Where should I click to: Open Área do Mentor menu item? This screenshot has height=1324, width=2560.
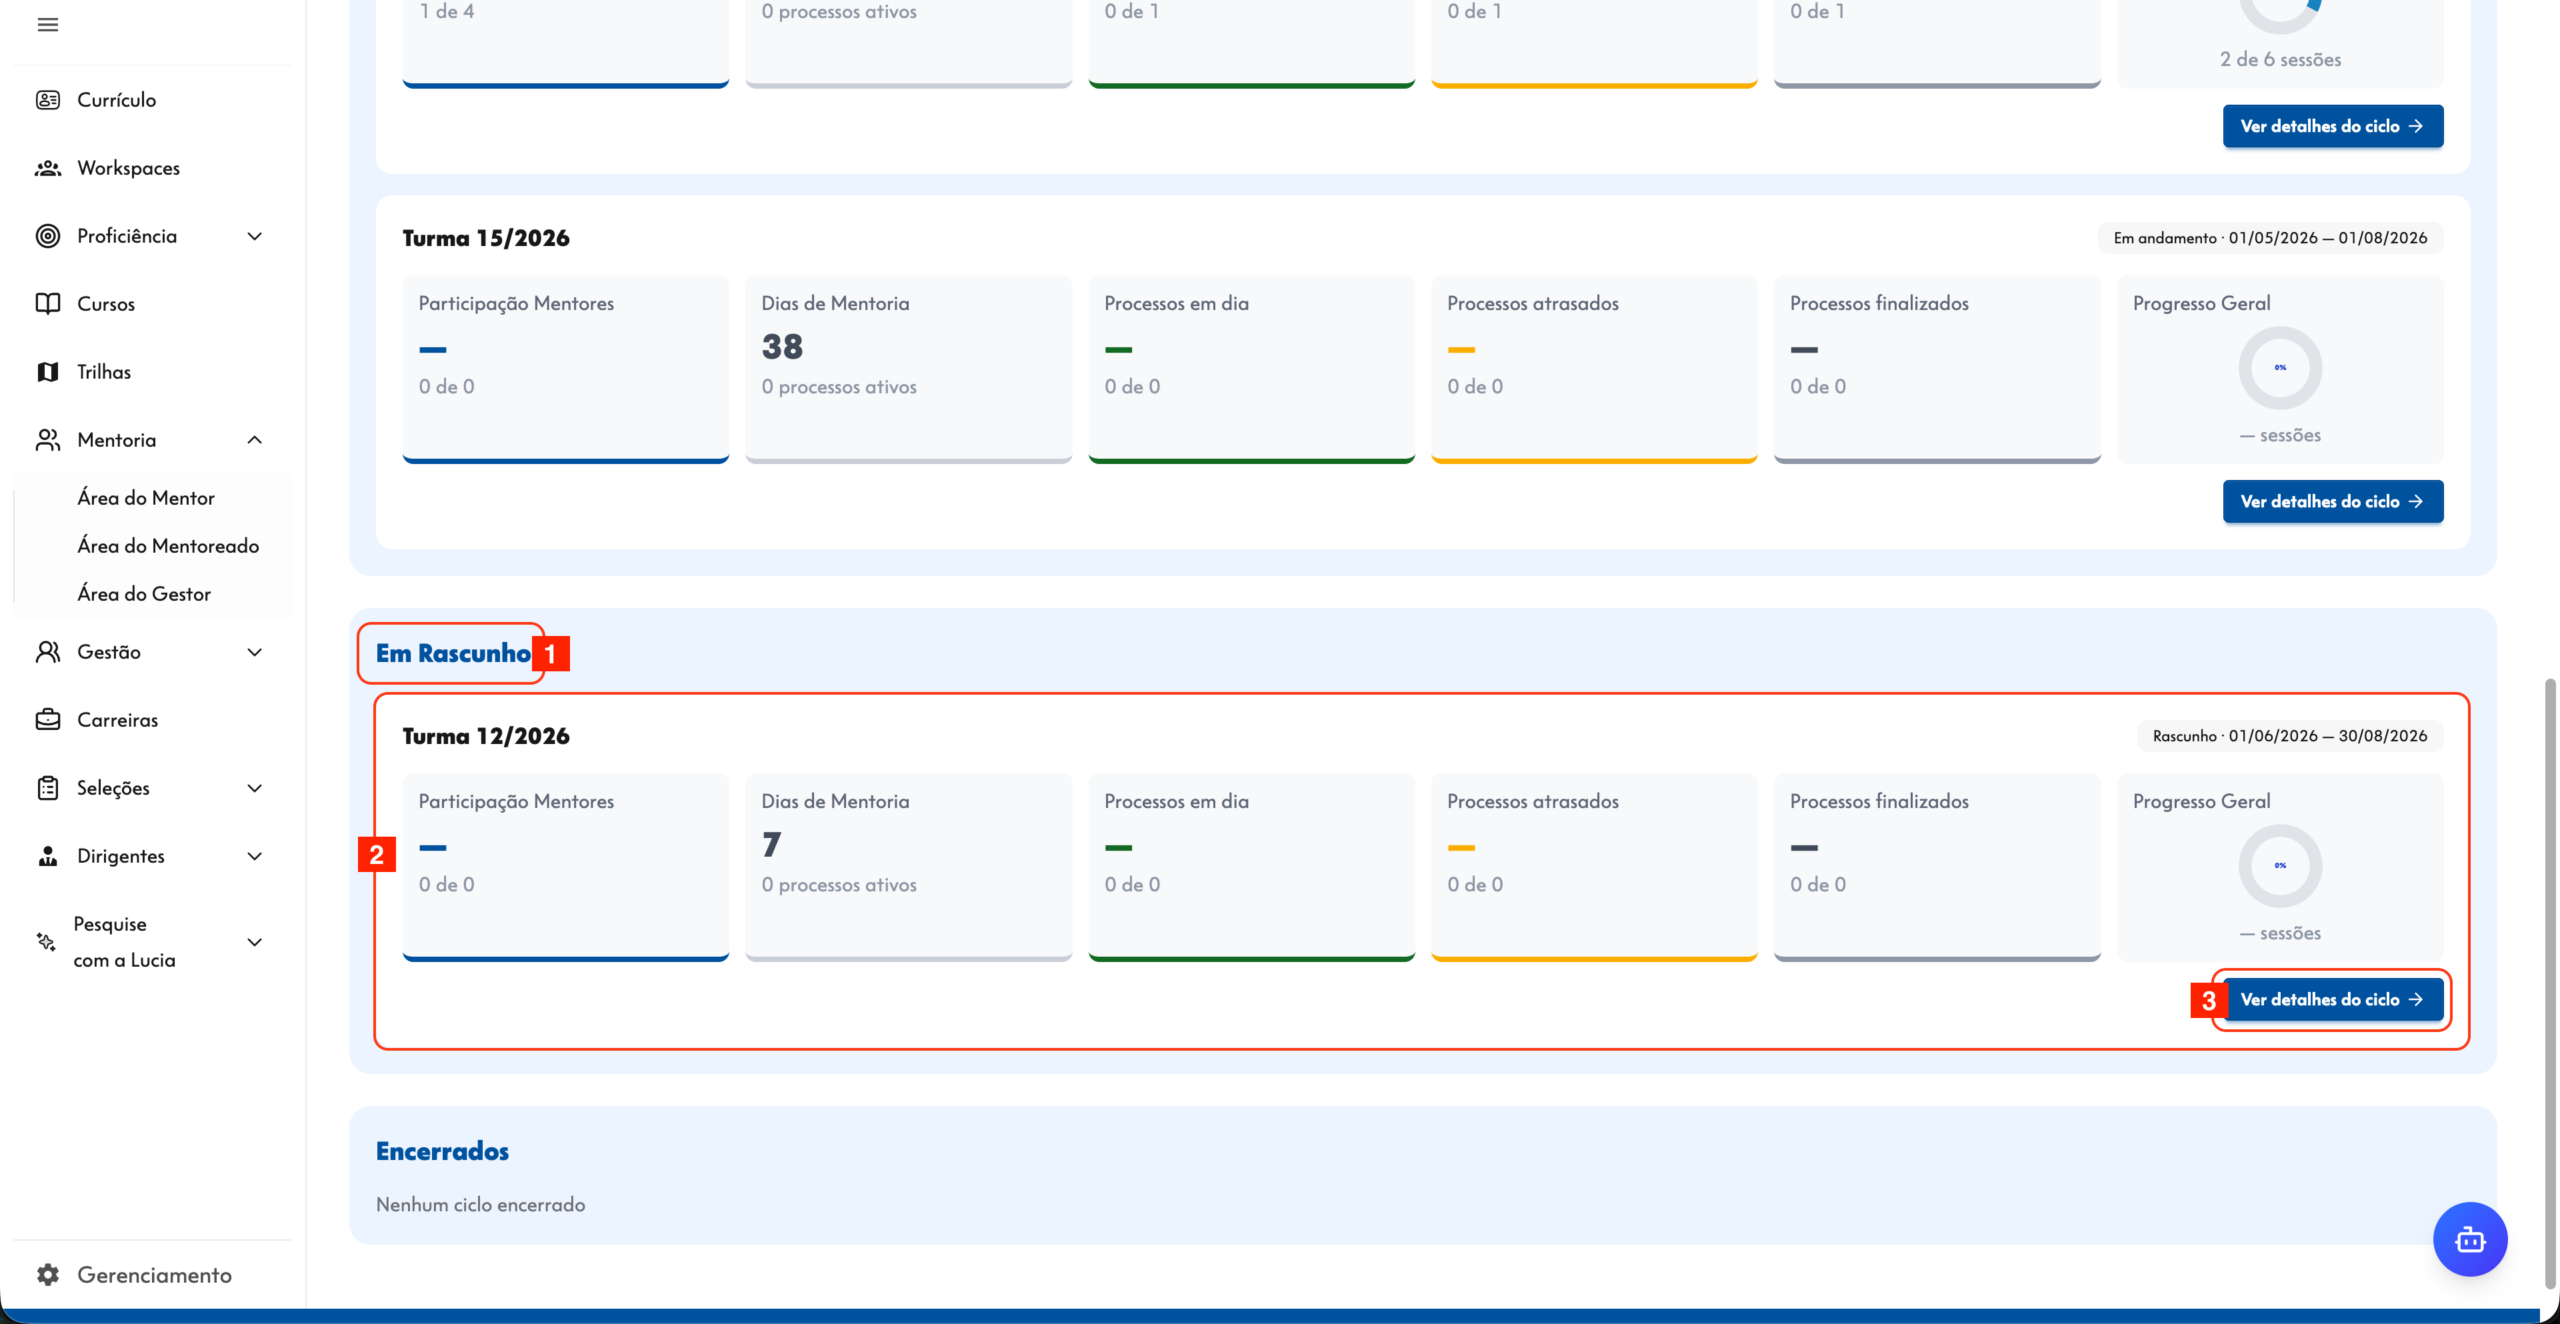(146, 498)
